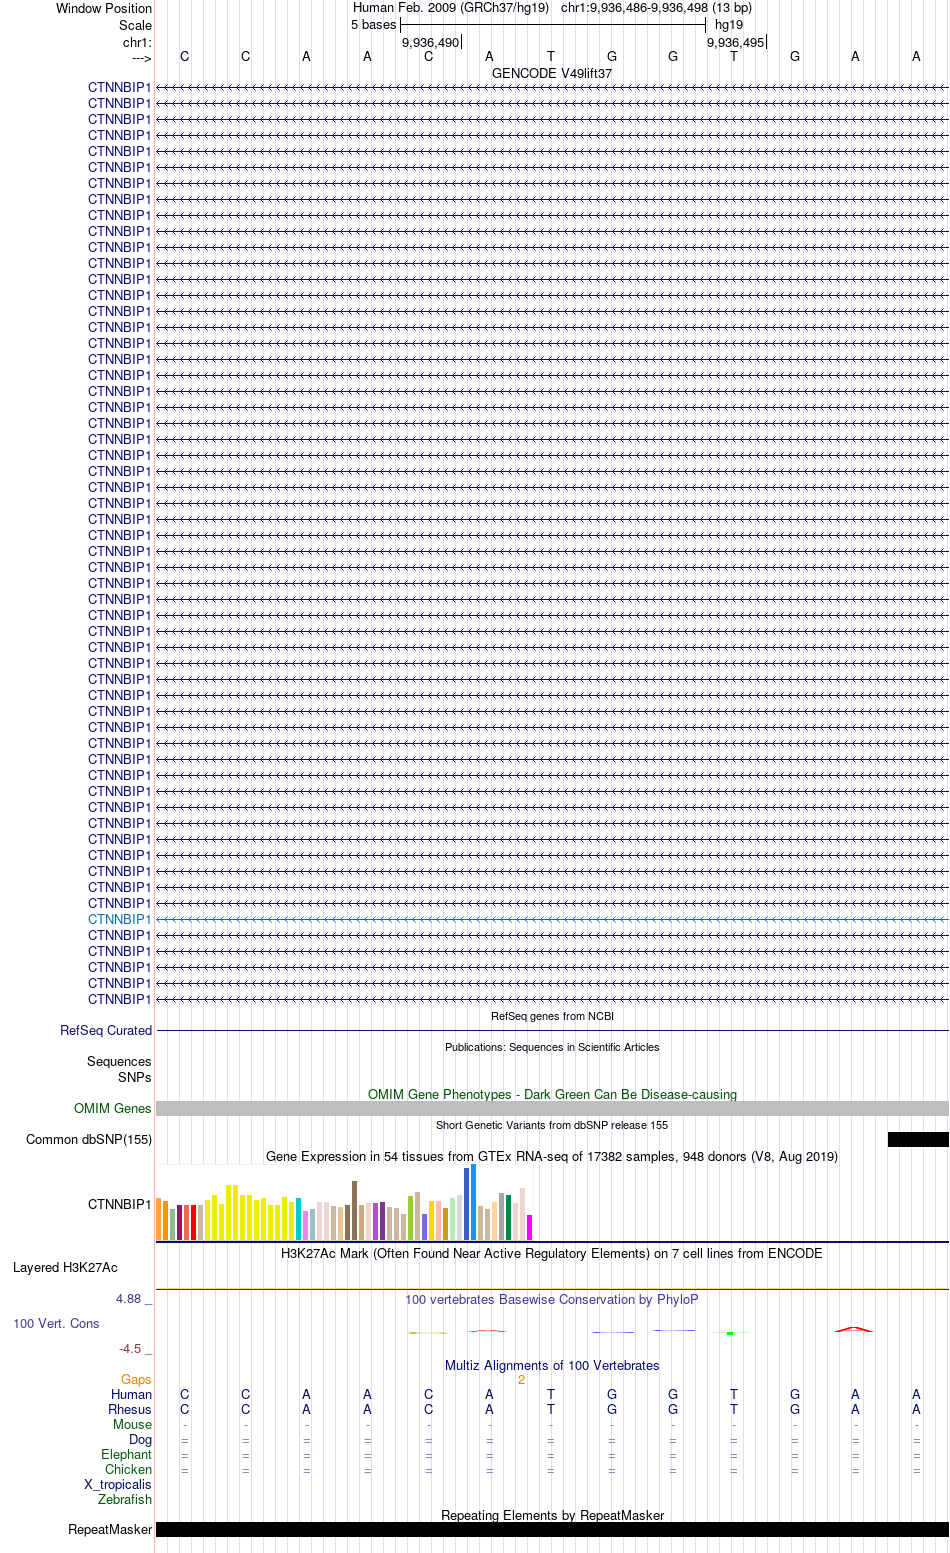Click the magenta bar in GTEx expression chart
Image resolution: width=950 pixels, height=1553 pixels.
pos(529,1227)
